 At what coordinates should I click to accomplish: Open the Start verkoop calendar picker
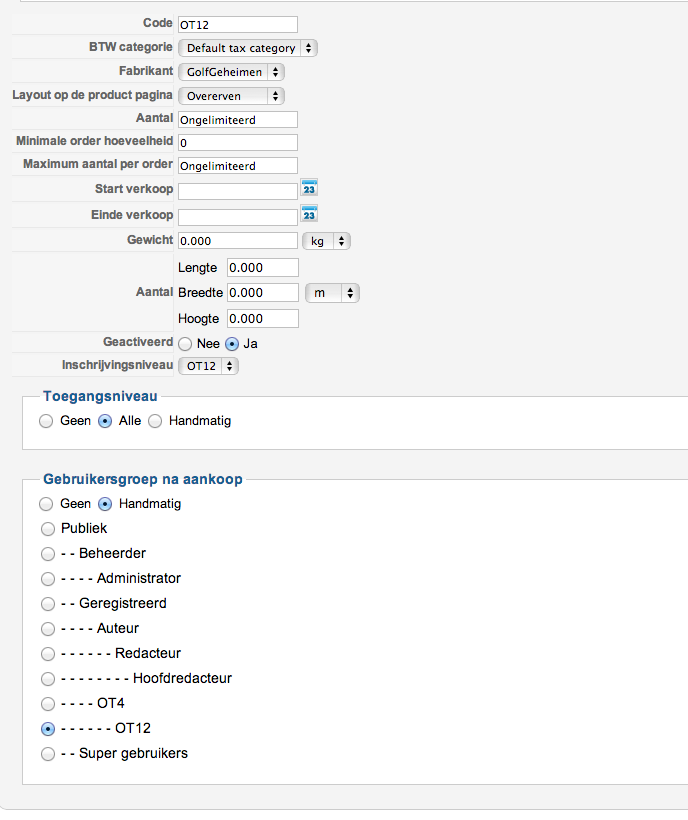point(310,190)
